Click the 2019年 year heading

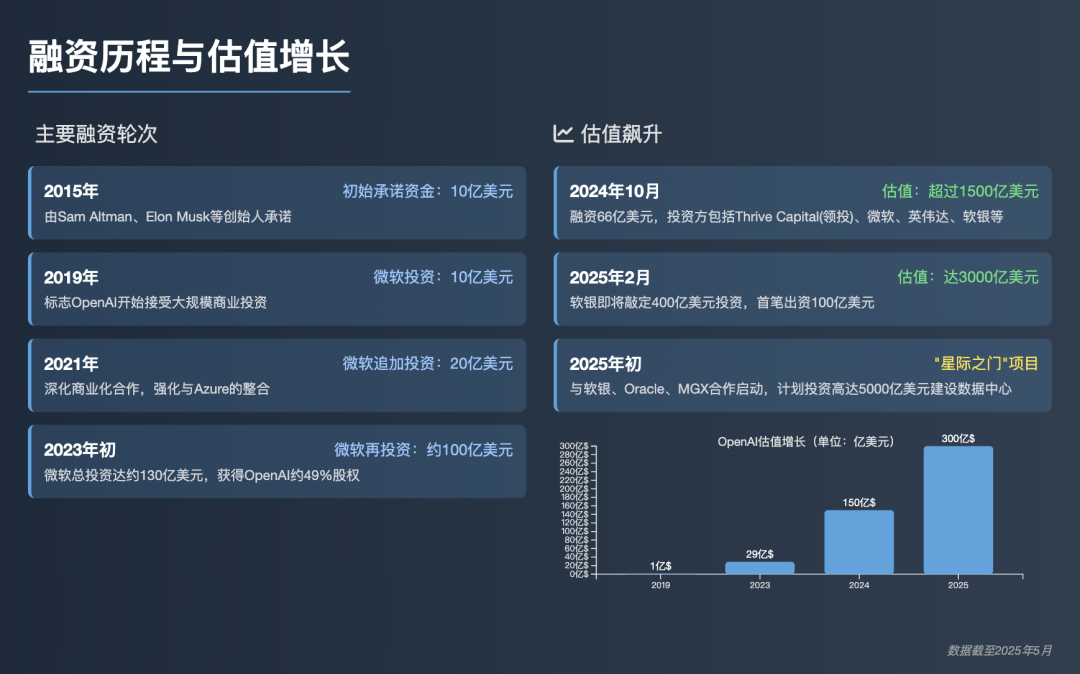[x=71, y=277]
